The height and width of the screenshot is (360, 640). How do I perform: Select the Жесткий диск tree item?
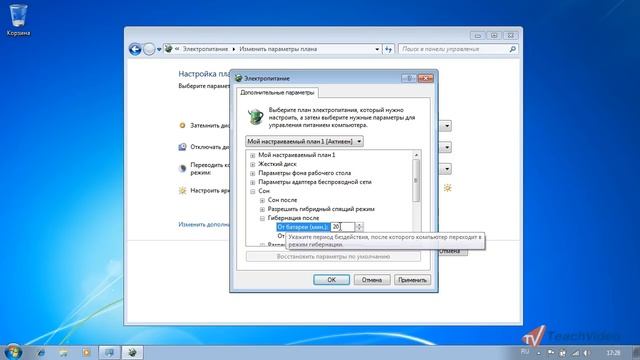pos(277,164)
